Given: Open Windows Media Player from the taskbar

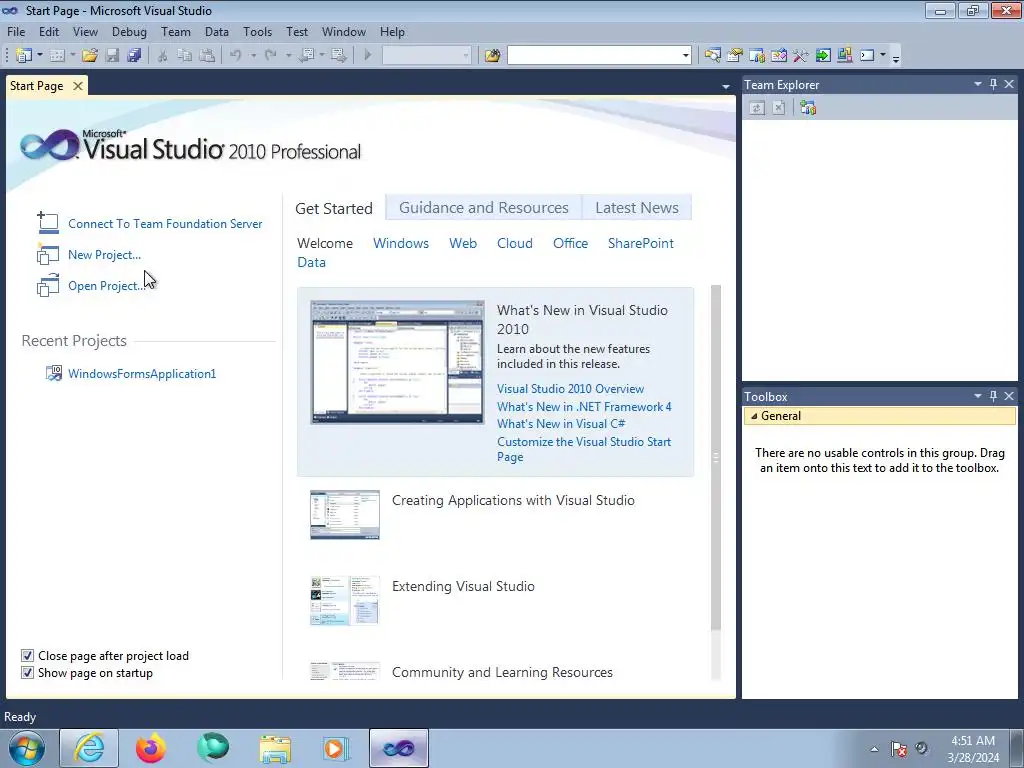Looking at the screenshot, I should (337, 748).
